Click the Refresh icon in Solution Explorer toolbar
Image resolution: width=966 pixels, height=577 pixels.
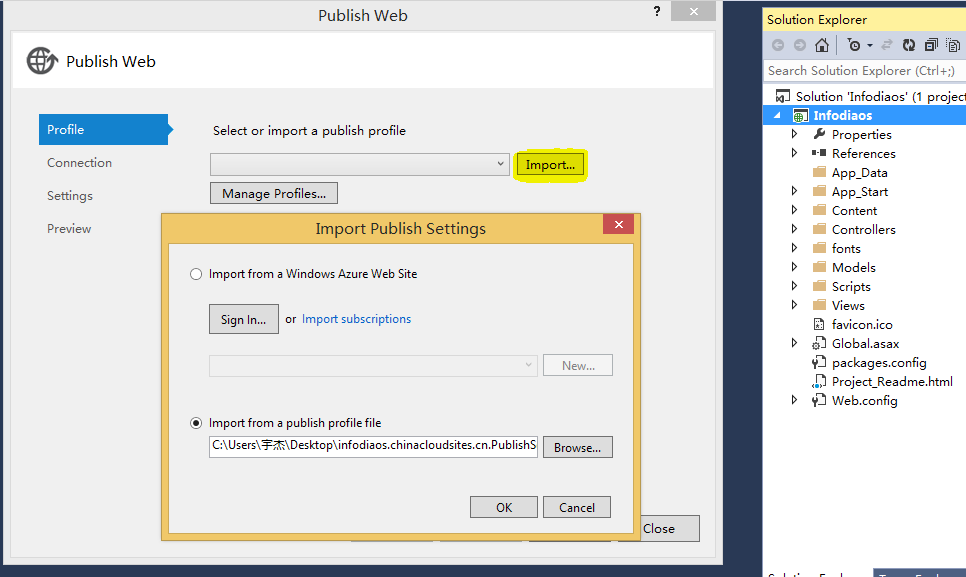coord(909,45)
